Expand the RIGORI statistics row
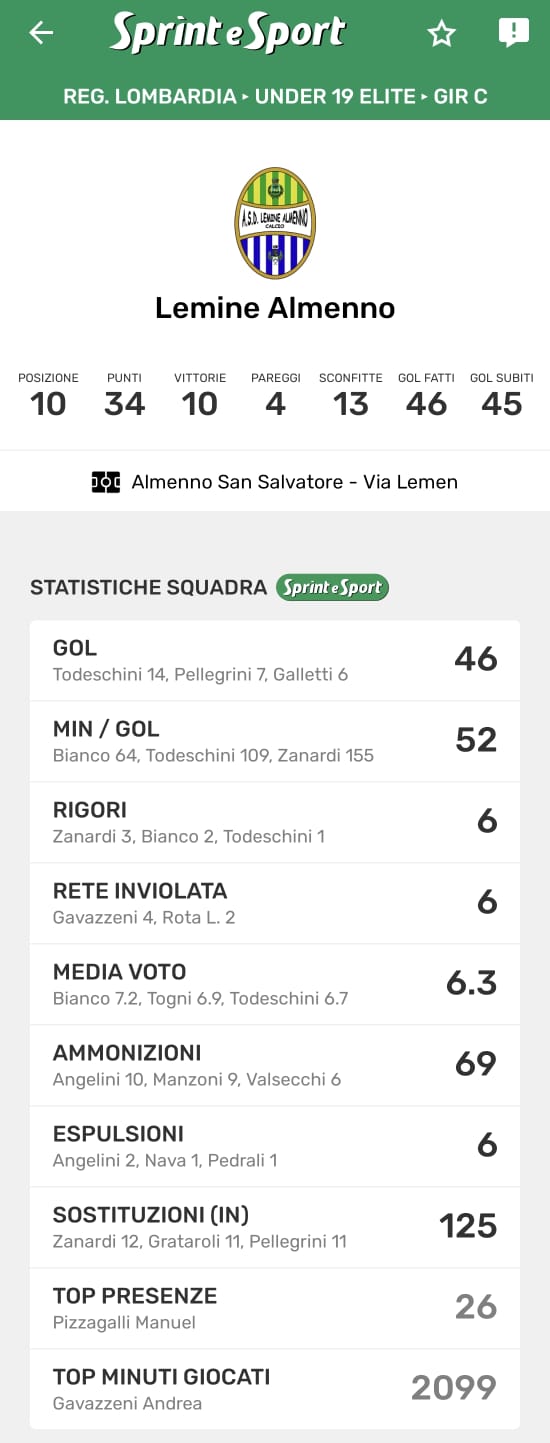 tap(275, 822)
